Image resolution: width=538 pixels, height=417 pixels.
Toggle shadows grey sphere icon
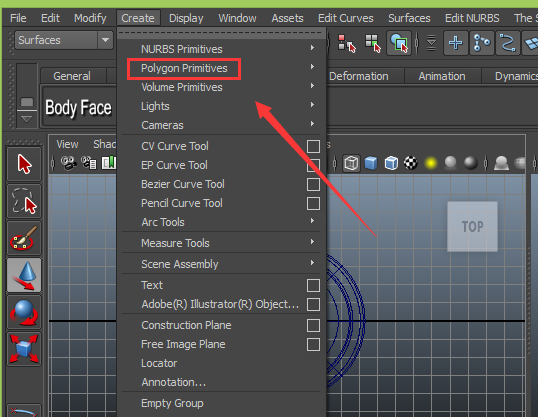pos(451,163)
